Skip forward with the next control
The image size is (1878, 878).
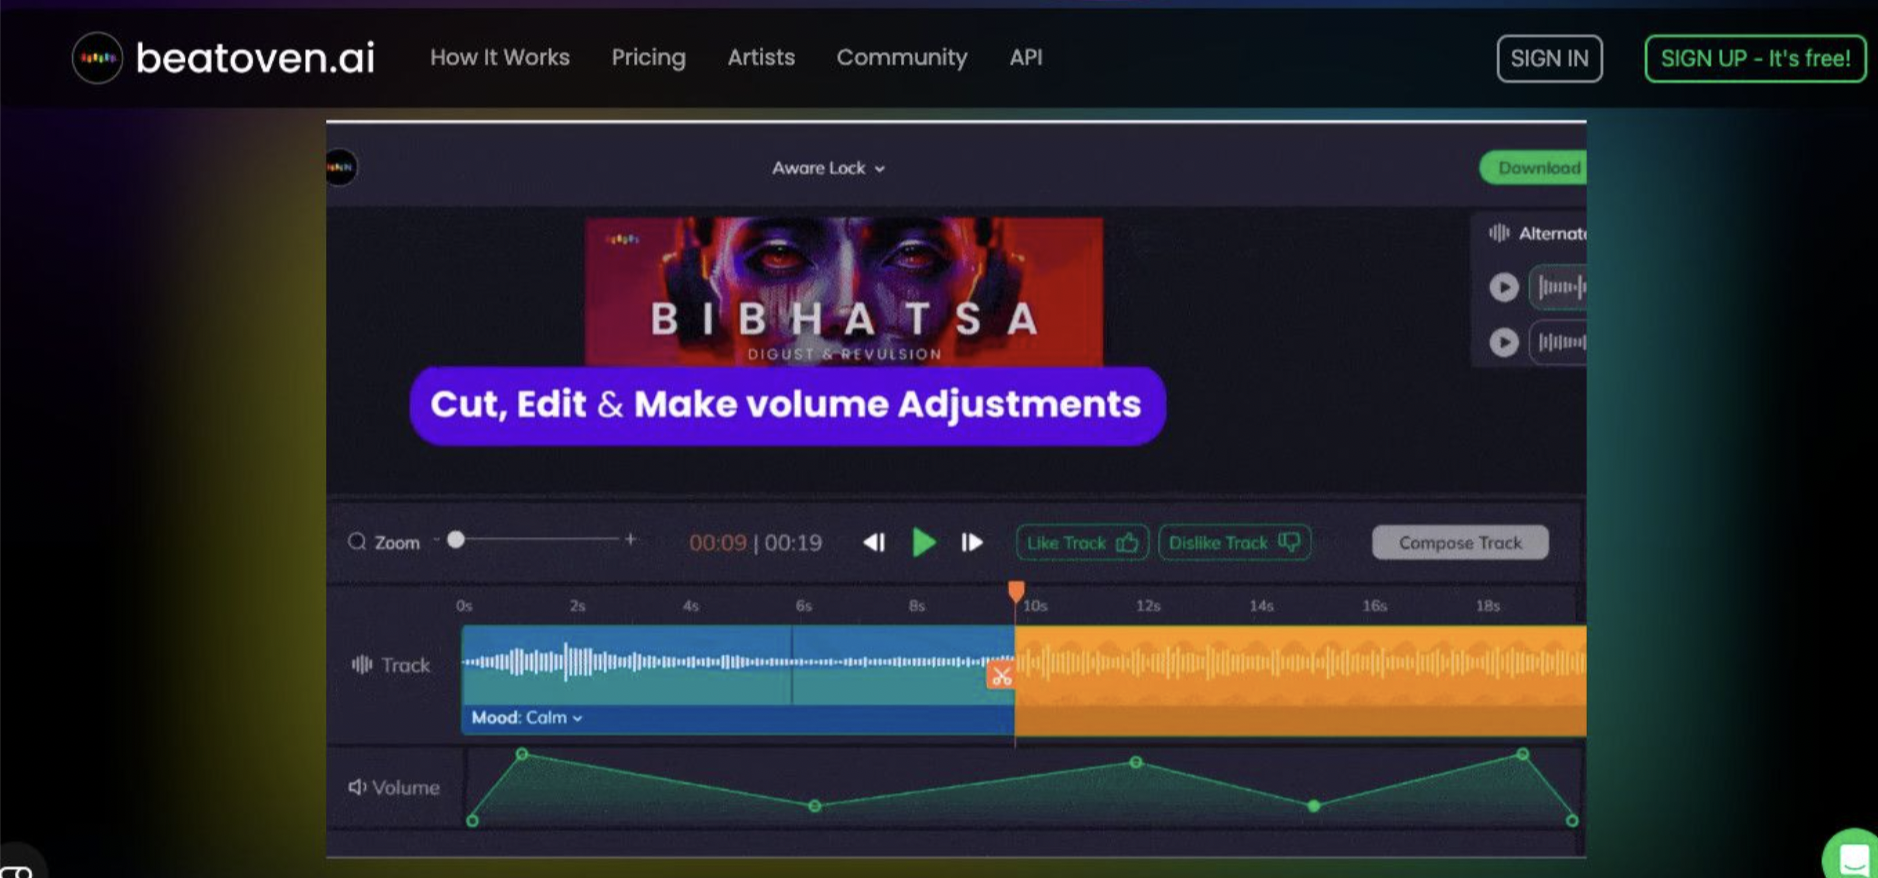click(972, 542)
